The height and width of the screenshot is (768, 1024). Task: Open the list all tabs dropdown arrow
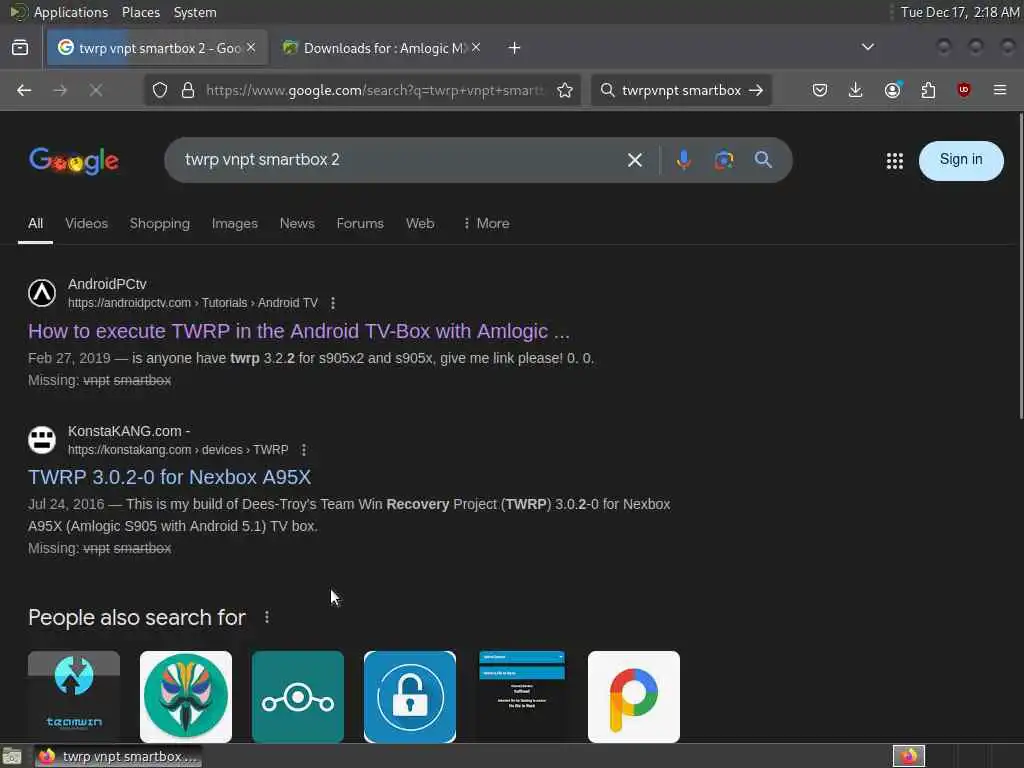click(x=868, y=47)
